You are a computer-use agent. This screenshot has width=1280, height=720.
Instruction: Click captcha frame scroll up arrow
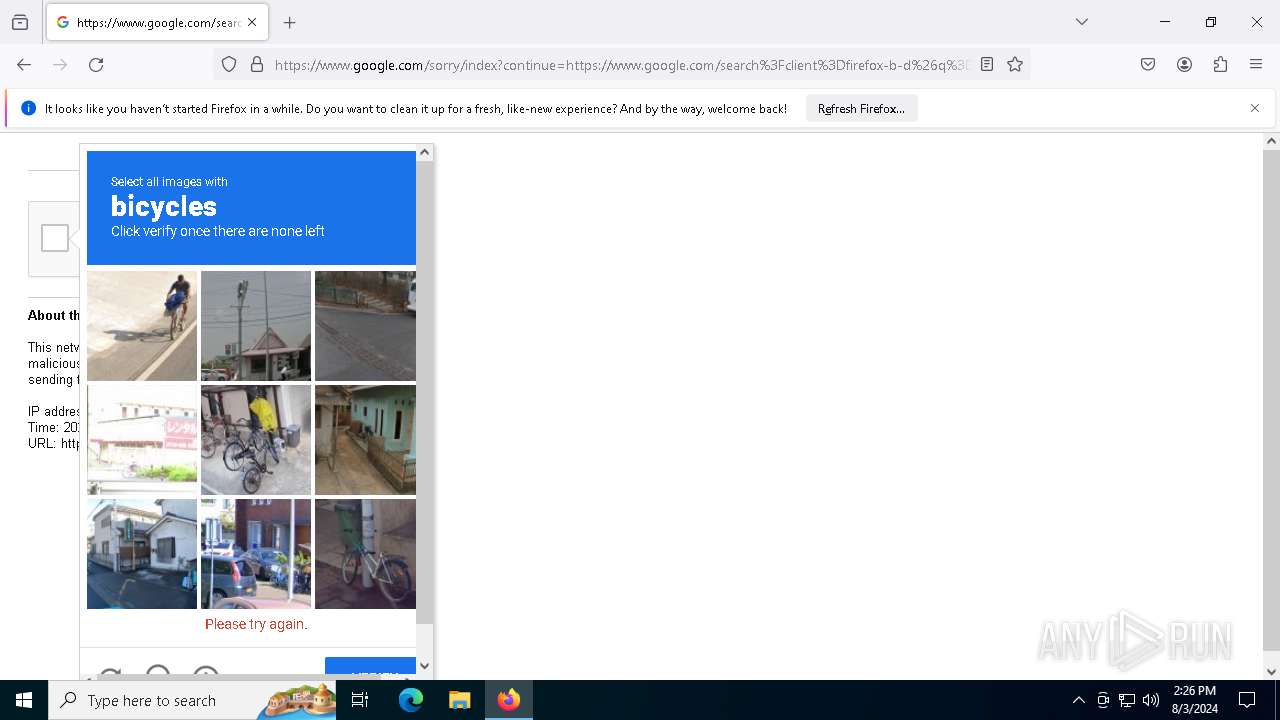425,152
